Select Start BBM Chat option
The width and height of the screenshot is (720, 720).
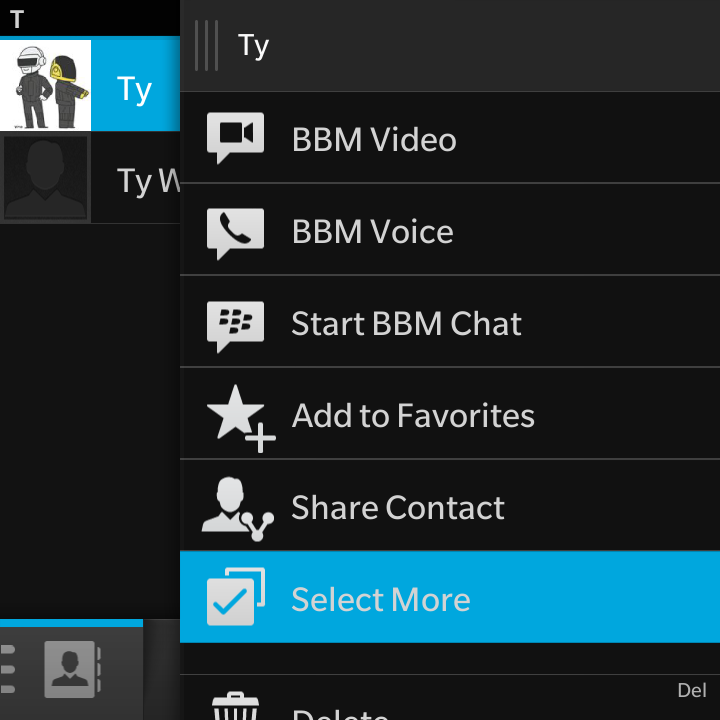[x=450, y=321]
